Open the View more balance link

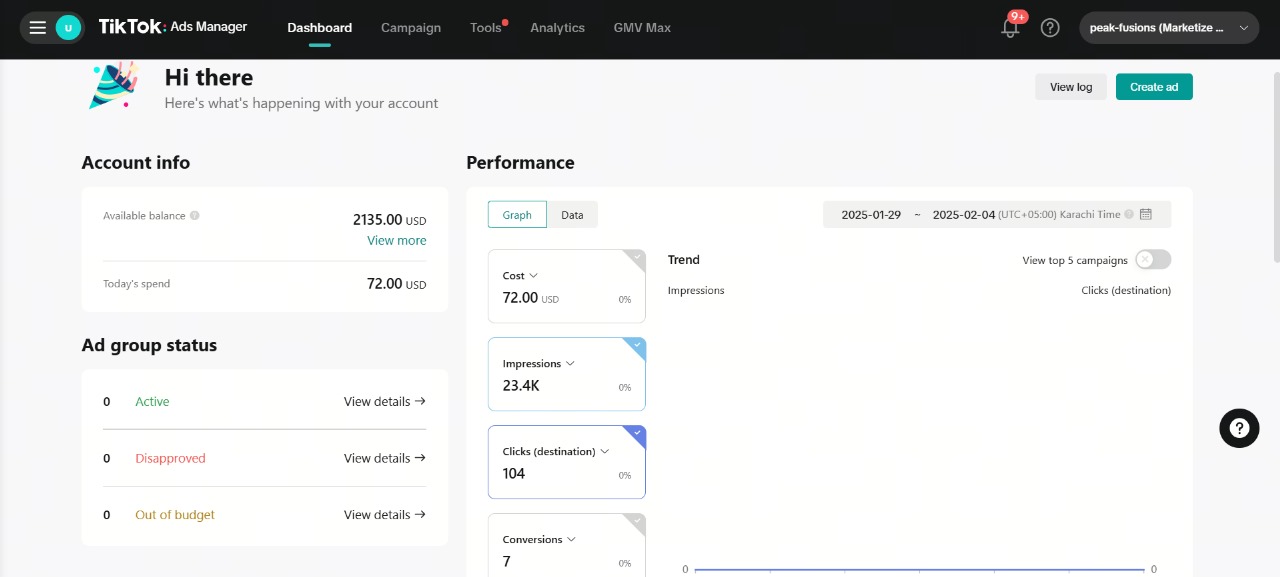point(397,240)
